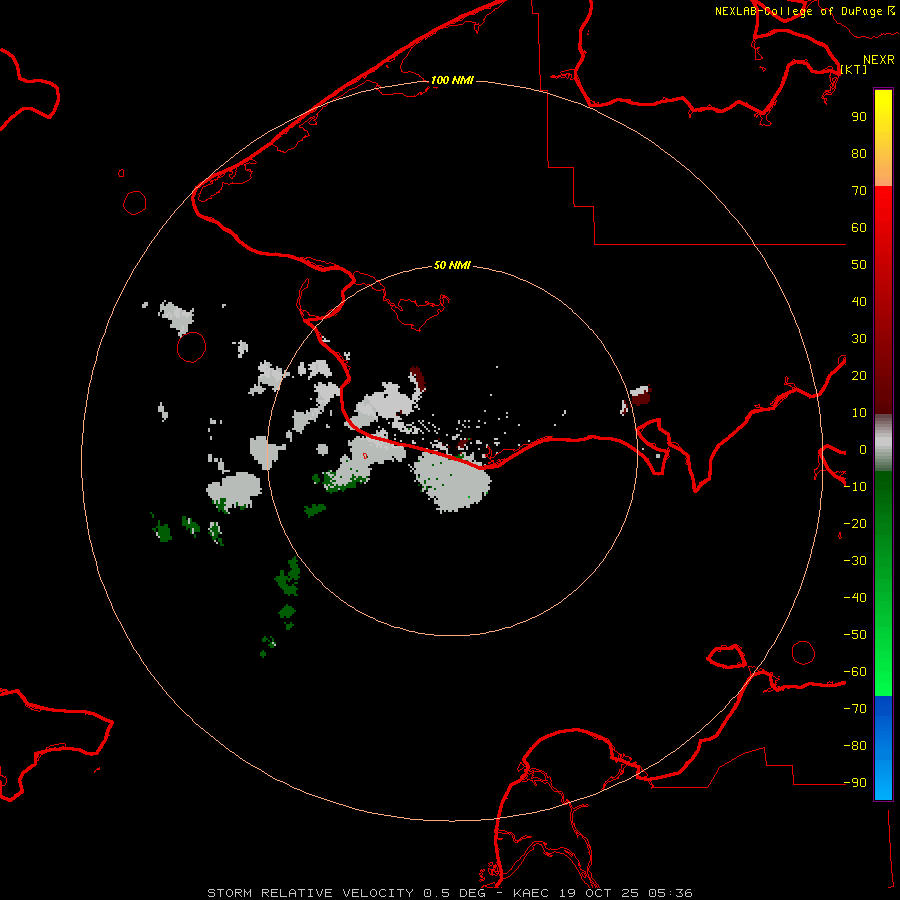Screen dimensions: 900x900
Task: Click the [KT] units label
Action: tap(854, 69)
